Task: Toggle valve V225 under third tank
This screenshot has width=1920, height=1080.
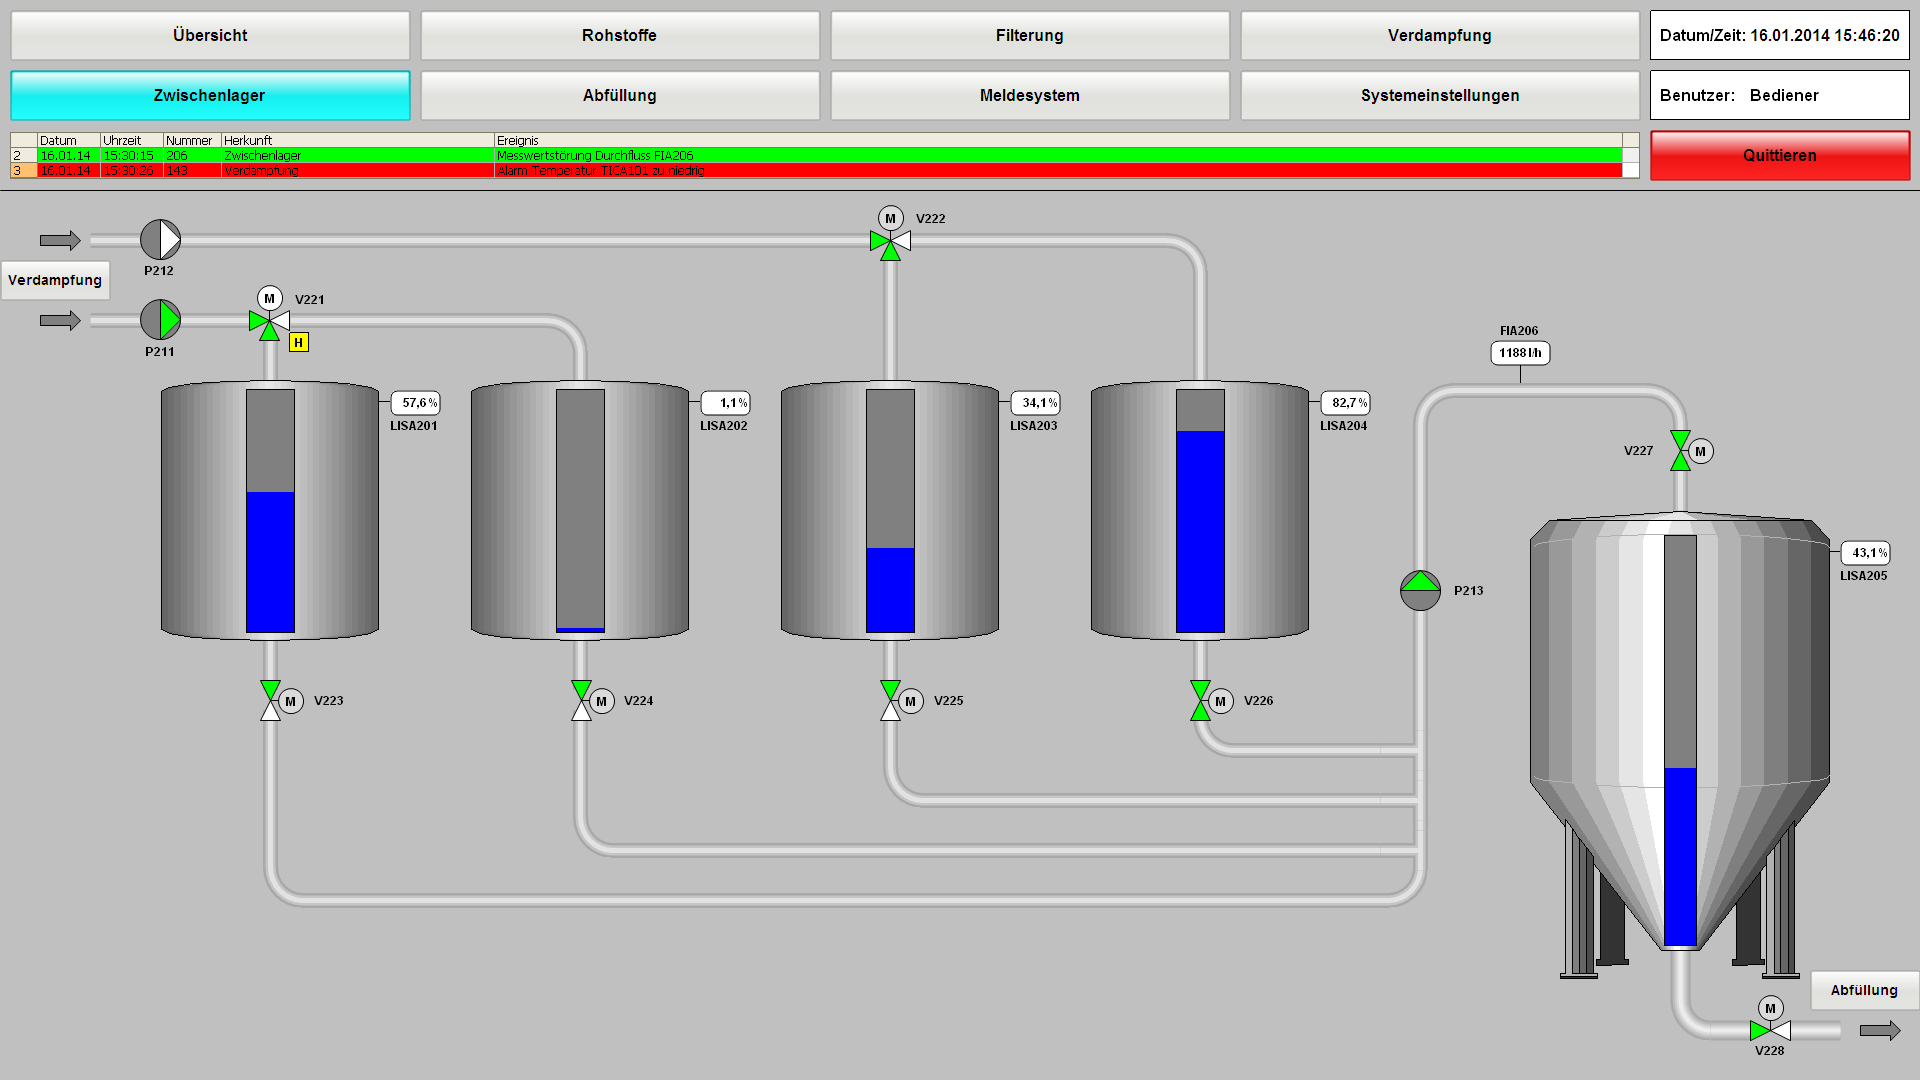Action: point(891,700)
